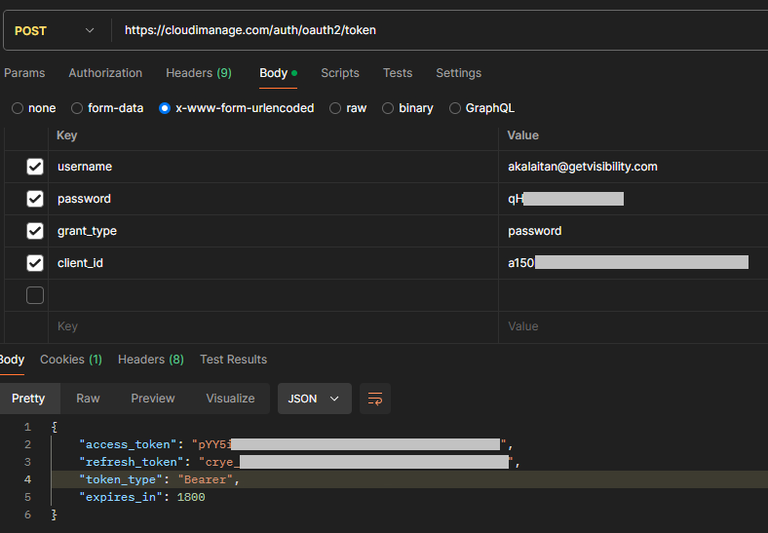
Task: Show the Visualize response view
Action: pyautogui.click(x=230, y=398)
